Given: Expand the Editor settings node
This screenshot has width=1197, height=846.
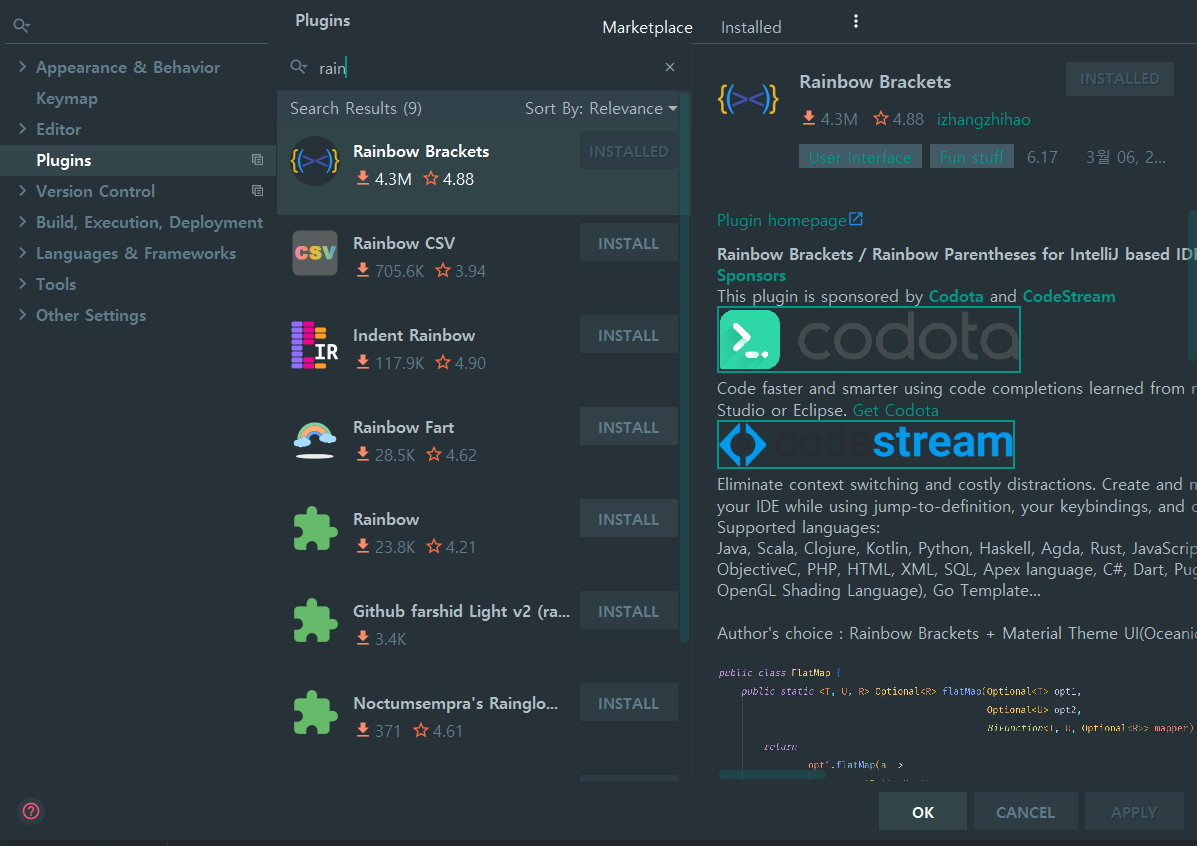Looking at the screenshot, I should coord(22,128).
